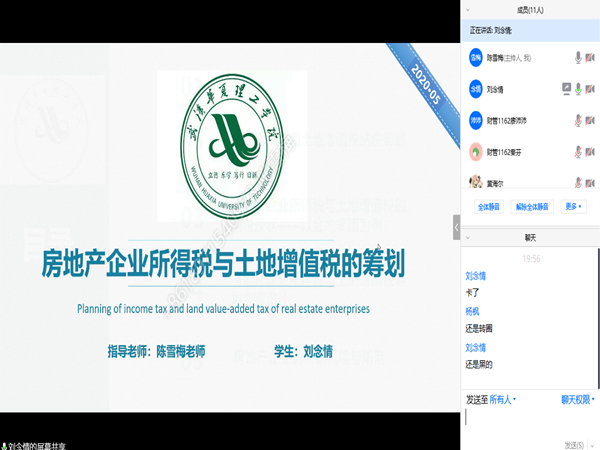This screenshot has width=600, height=450.
Task: Toggle microphone icon for 刘念情 member
Action: (x=578, y=89)
